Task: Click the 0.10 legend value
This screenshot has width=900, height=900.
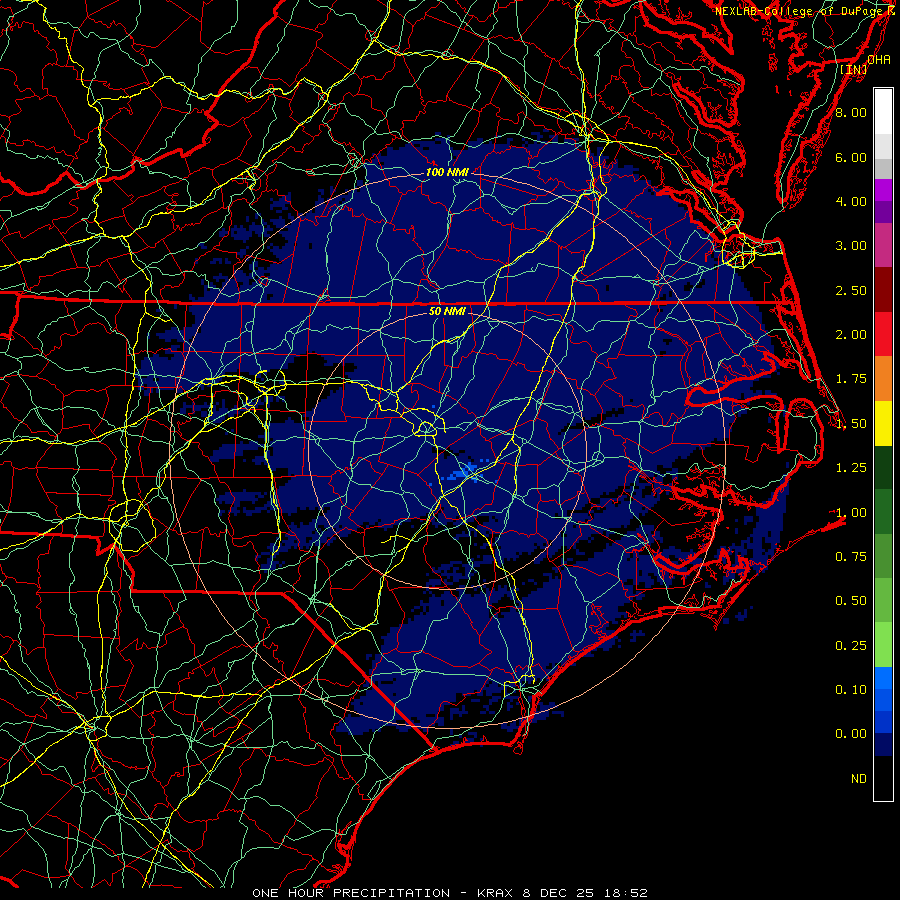Action: pos(851,690)
